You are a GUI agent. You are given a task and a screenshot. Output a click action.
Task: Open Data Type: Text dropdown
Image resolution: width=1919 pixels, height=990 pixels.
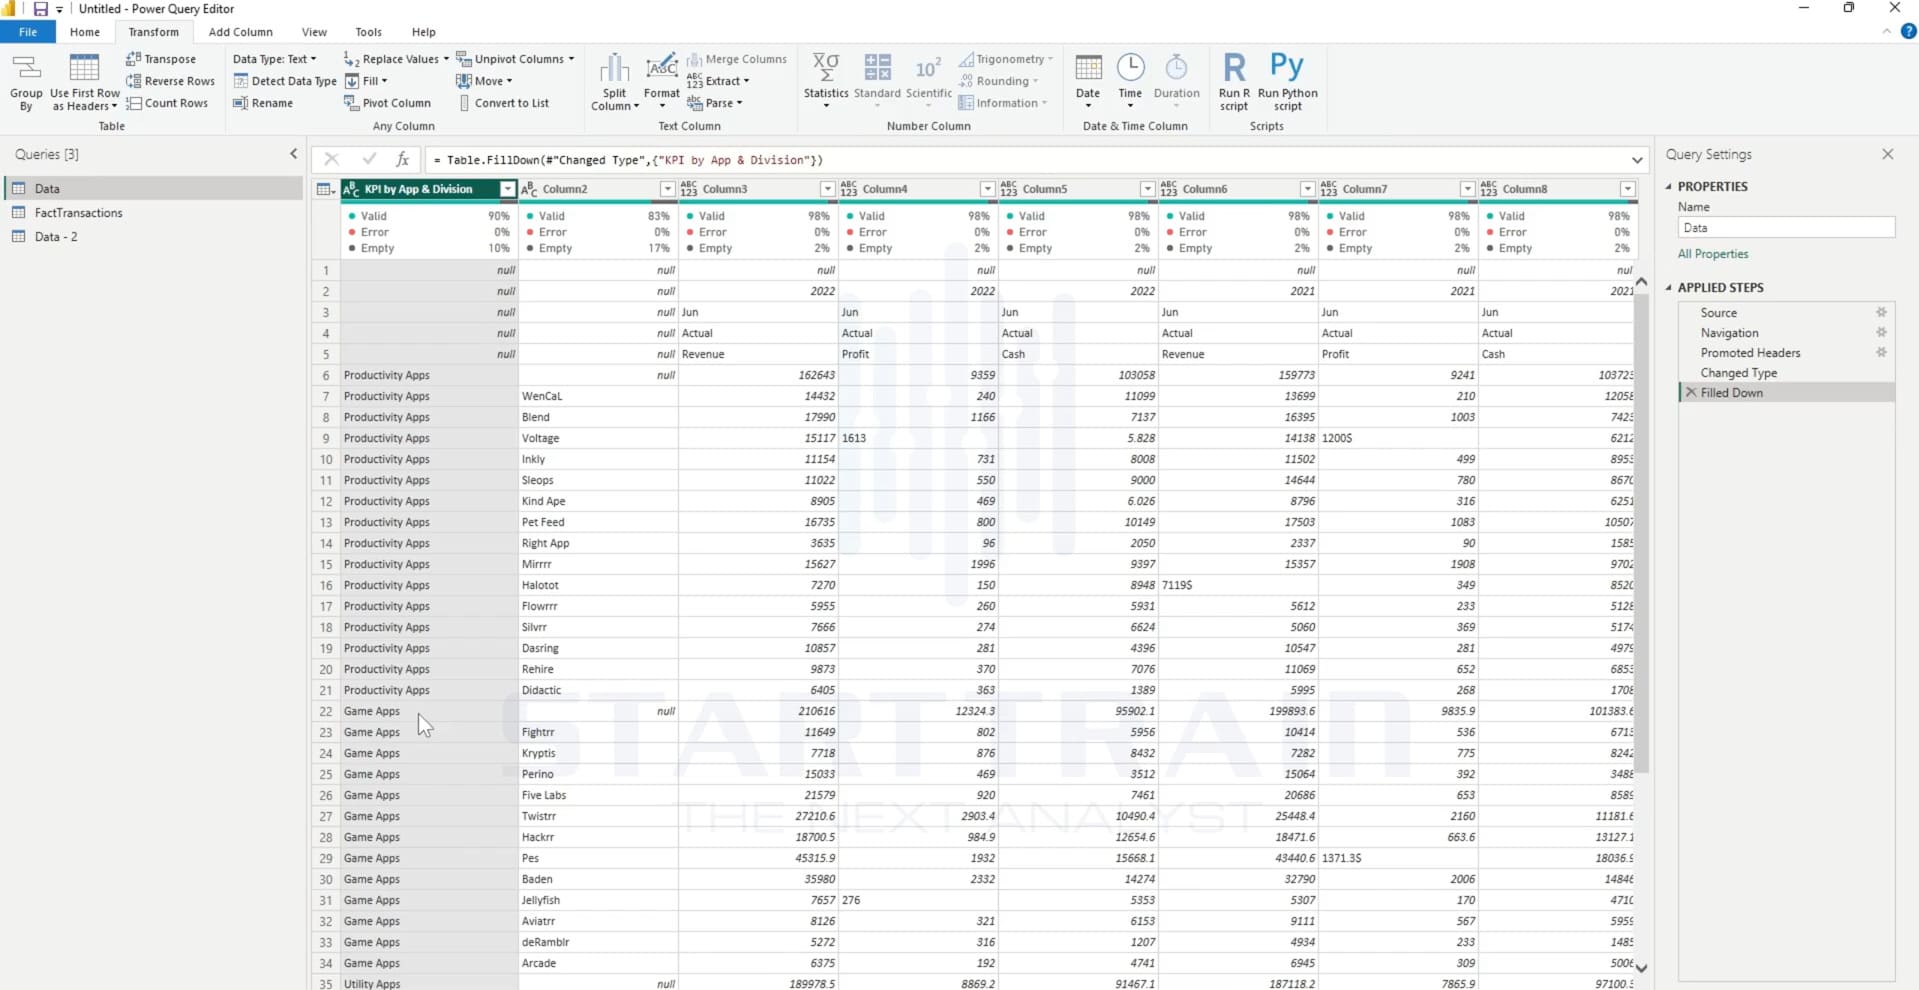(x=275, y=59)
